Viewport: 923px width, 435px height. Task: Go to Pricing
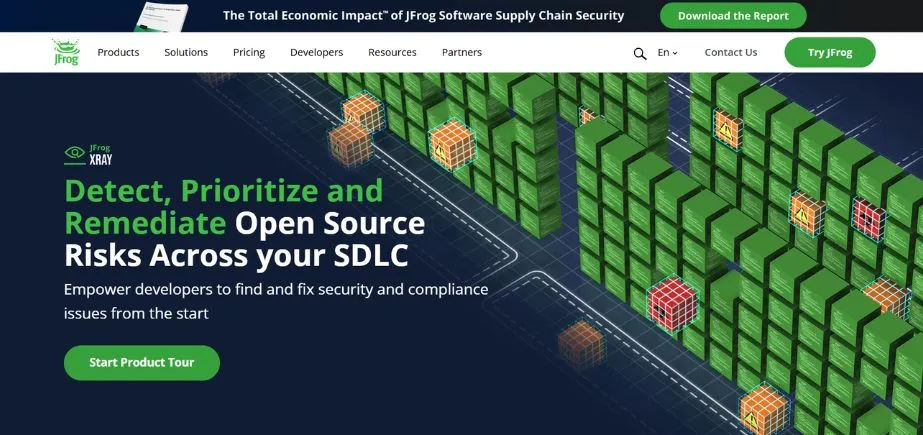pyautogui.click(x=249, y=52)
